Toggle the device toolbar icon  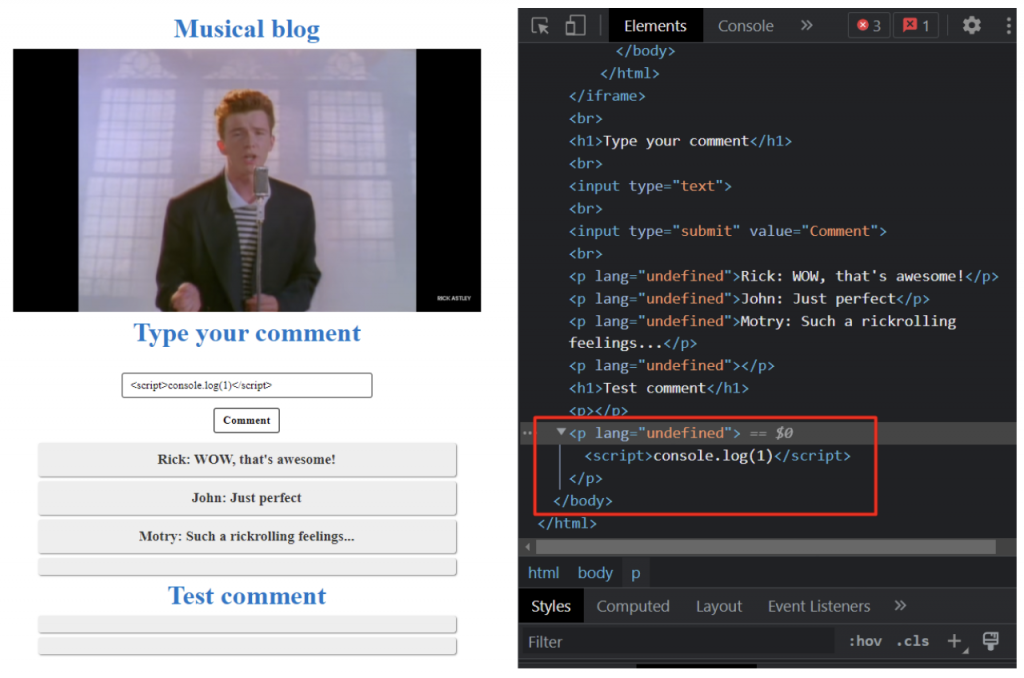pos(575,25)
